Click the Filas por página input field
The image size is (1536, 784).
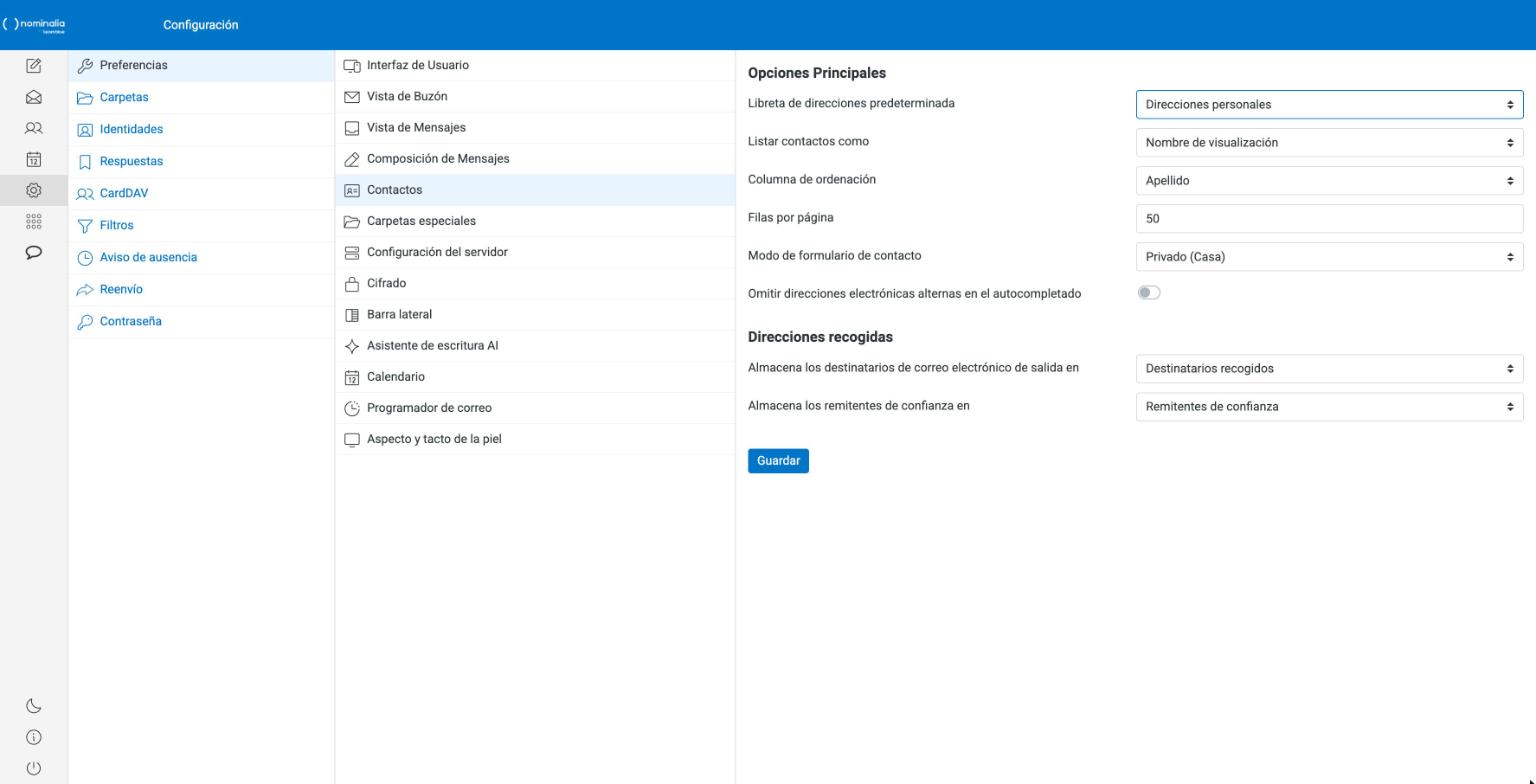tap(1329, 218)
